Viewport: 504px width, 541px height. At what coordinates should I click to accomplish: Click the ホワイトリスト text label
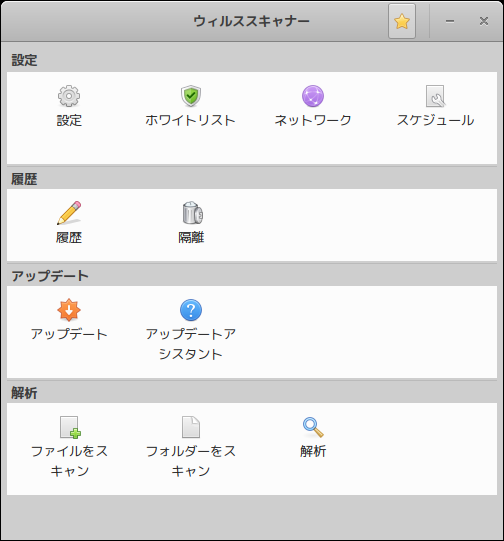pyautogui.click(x=190, y=120)
